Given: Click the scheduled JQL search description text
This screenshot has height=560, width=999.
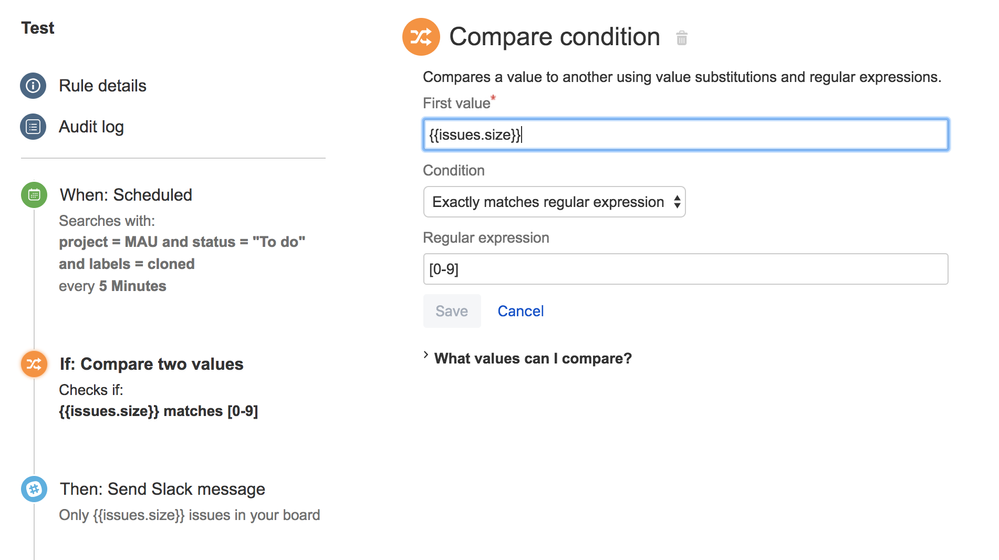Looking at the screenshot, I should (x=181, y=253).
